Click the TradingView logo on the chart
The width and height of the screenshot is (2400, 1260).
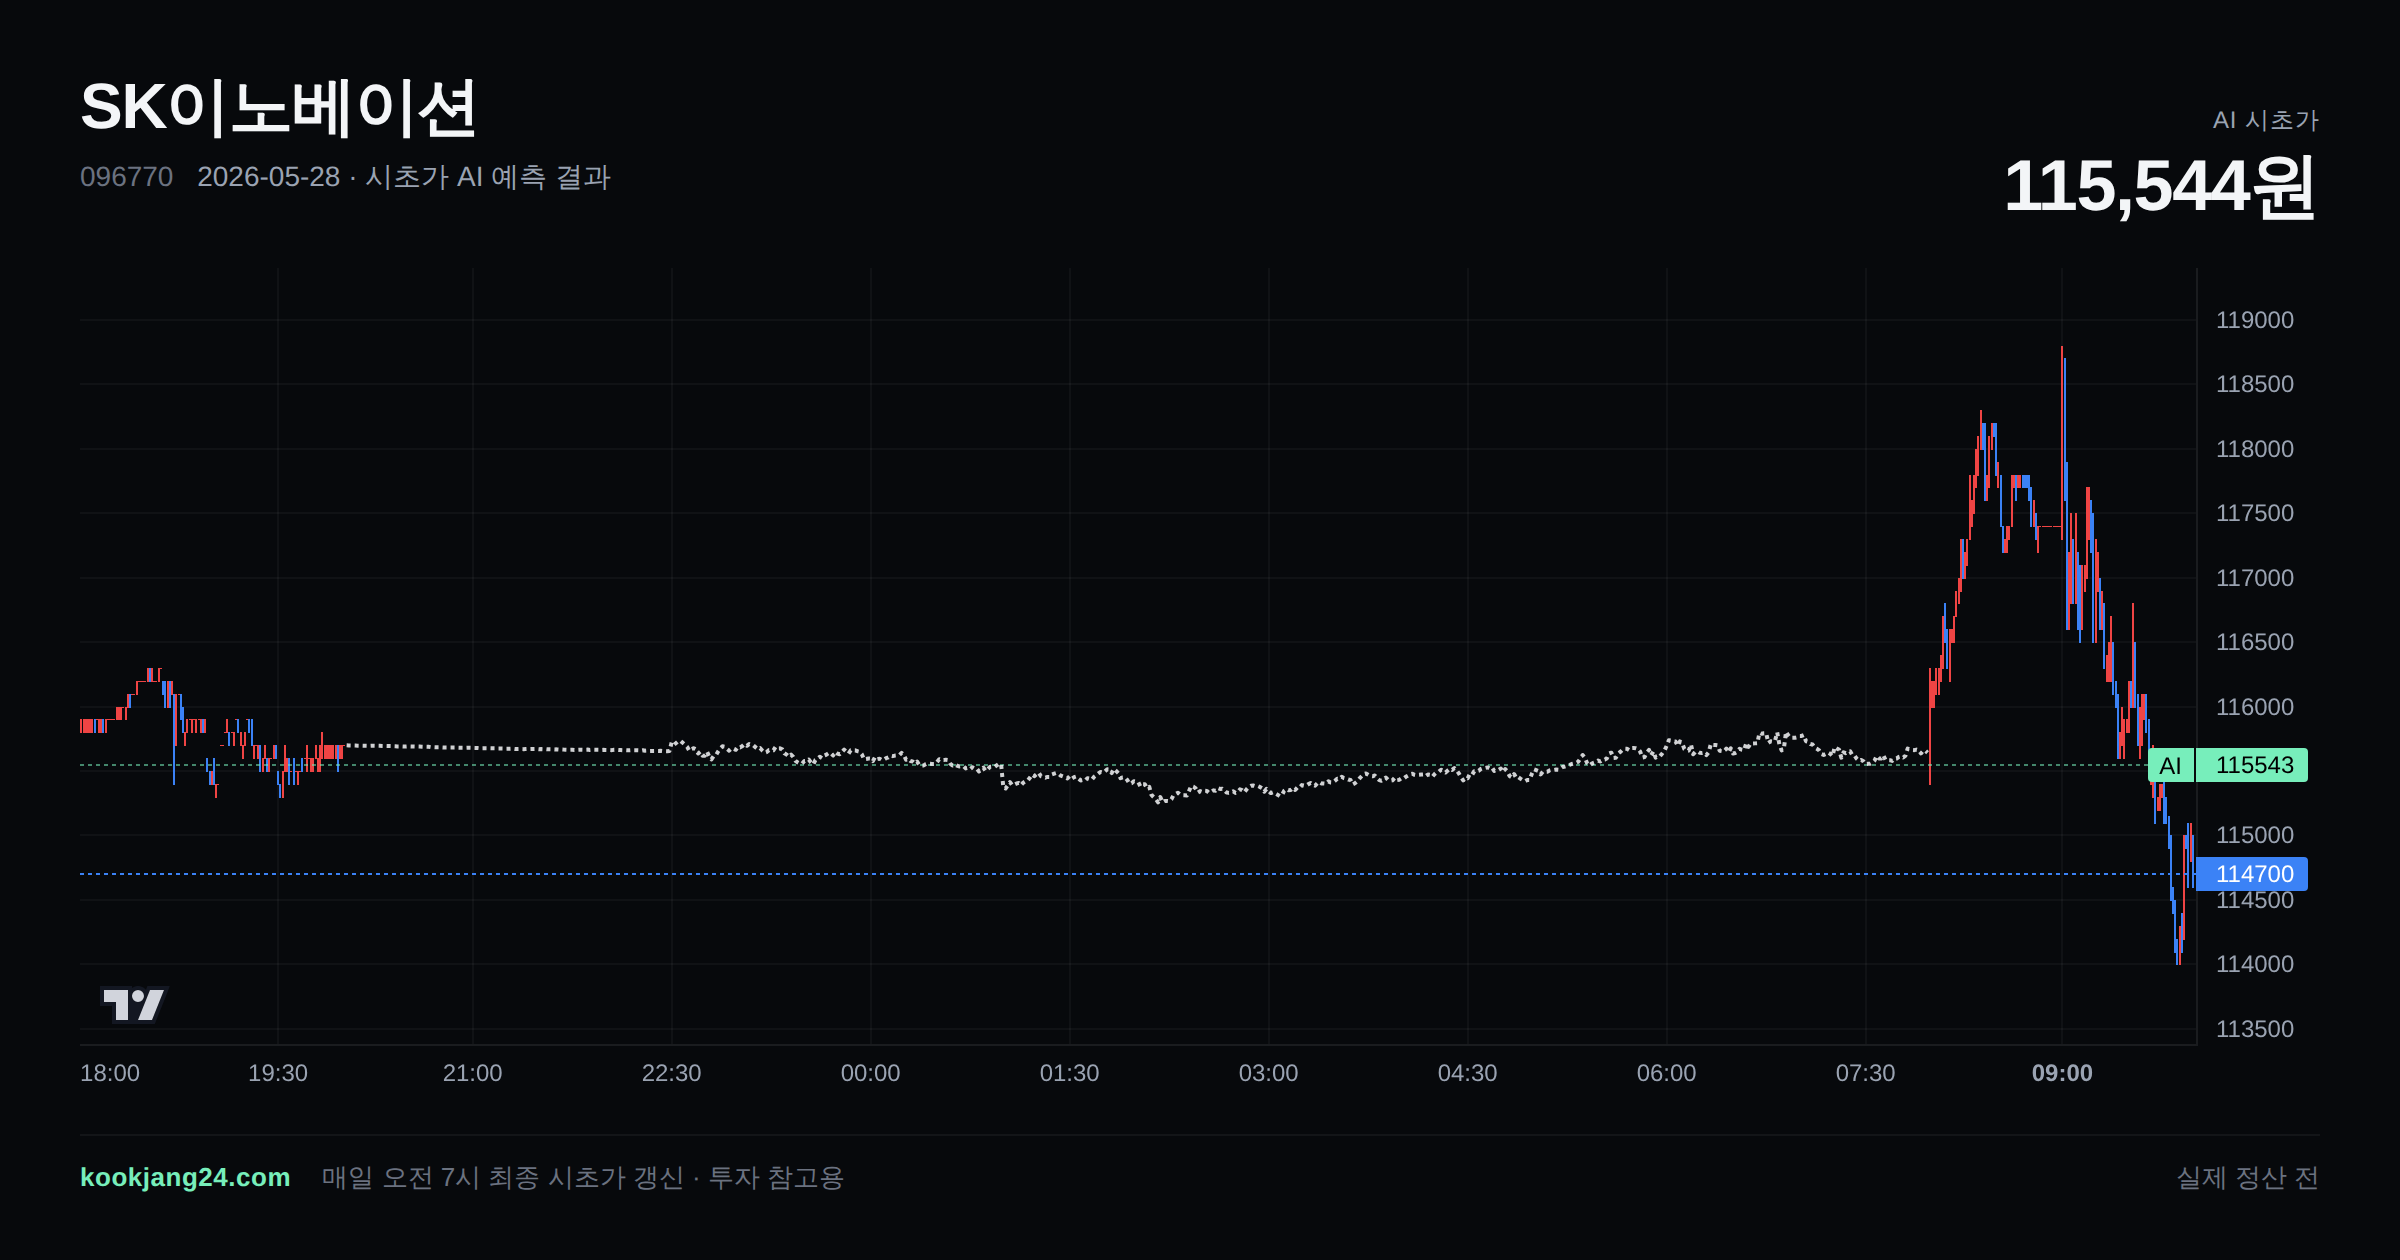[x=134, y=1004]
